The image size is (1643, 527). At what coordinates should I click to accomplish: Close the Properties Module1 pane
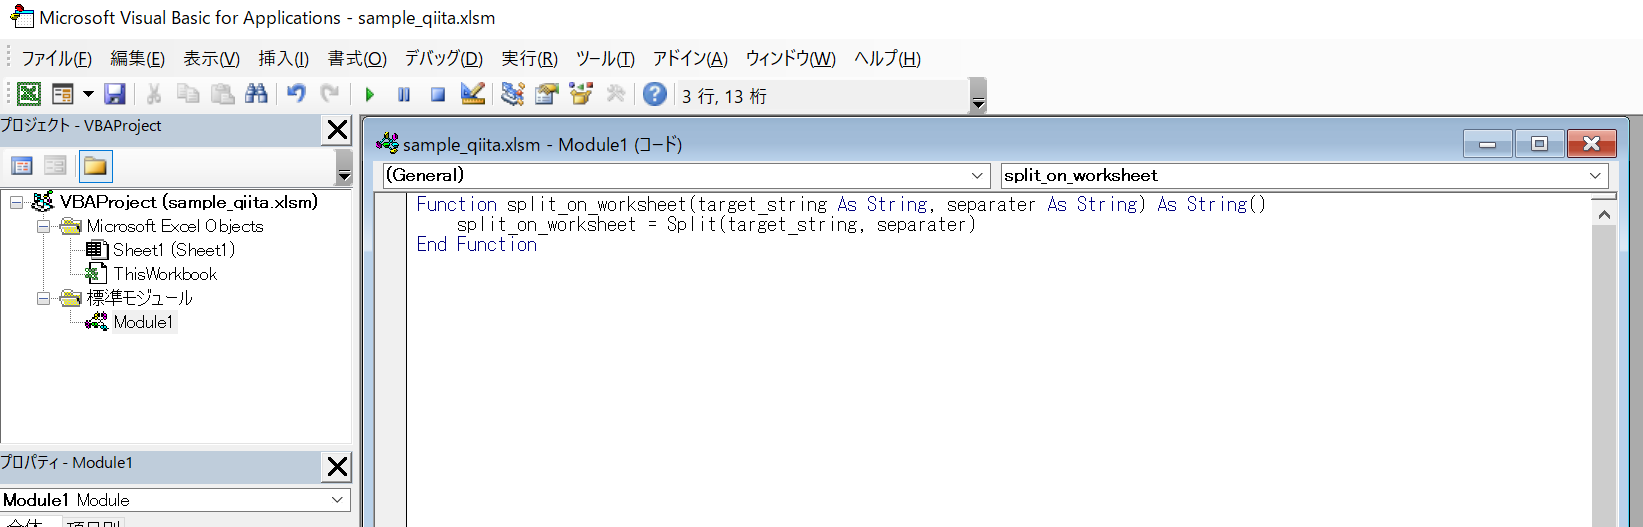(x=338, y=466)
